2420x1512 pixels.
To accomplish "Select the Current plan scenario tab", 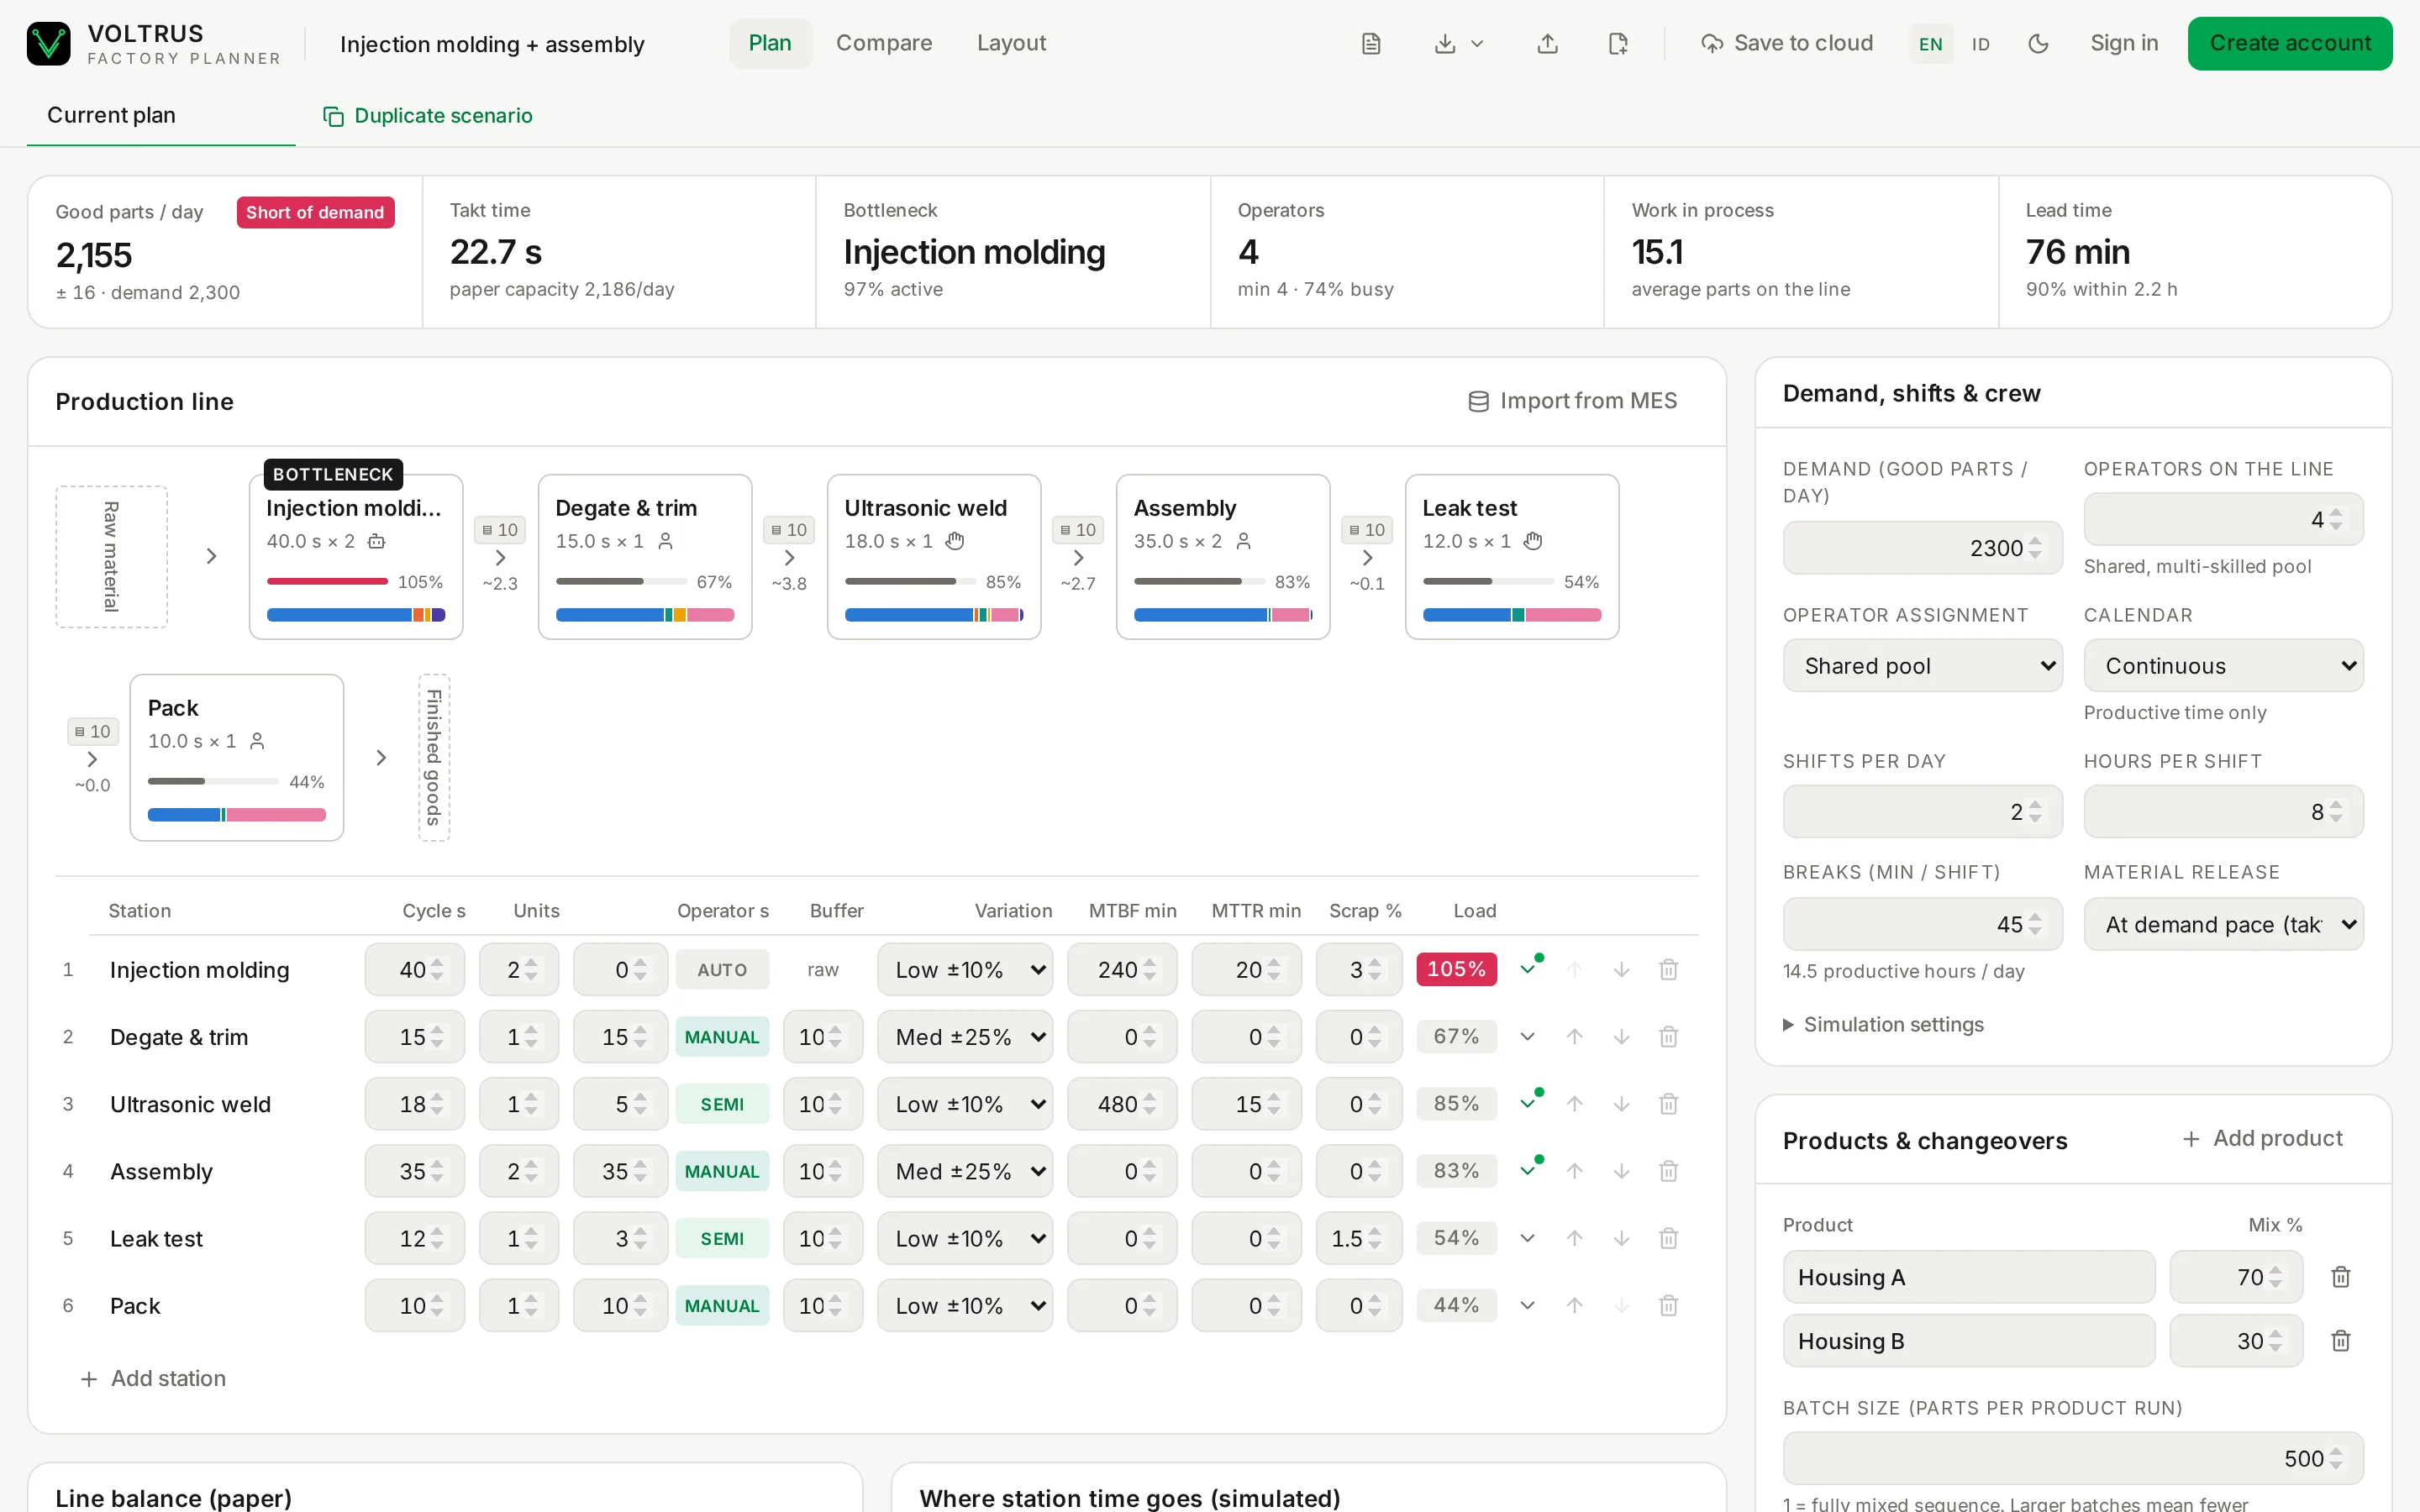I will 161,116.
